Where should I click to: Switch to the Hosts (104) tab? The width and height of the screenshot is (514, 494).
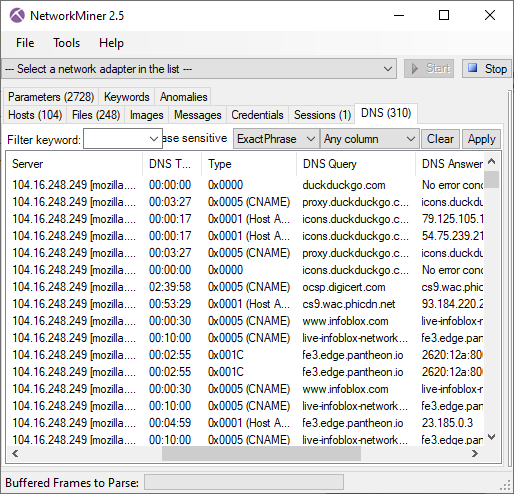35,115
